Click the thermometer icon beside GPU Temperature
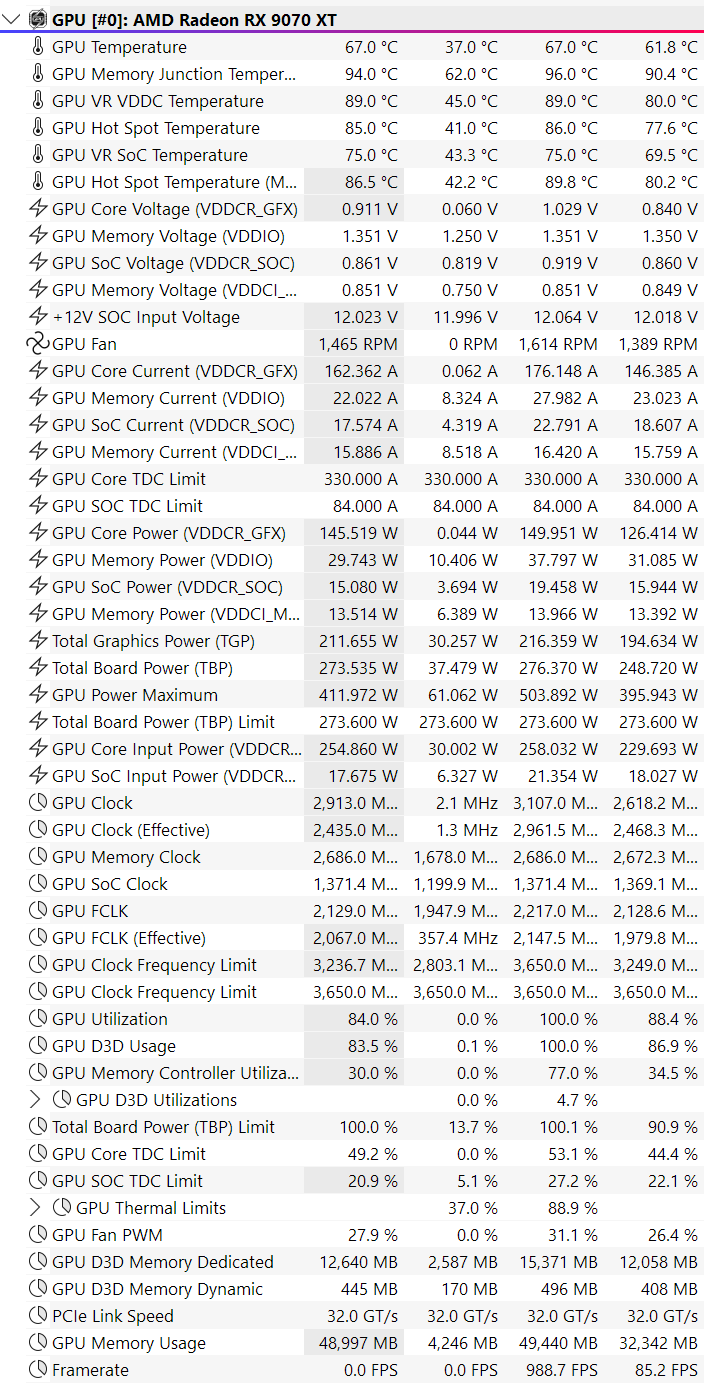This screenshot has width=718, height=1399. 38,47
